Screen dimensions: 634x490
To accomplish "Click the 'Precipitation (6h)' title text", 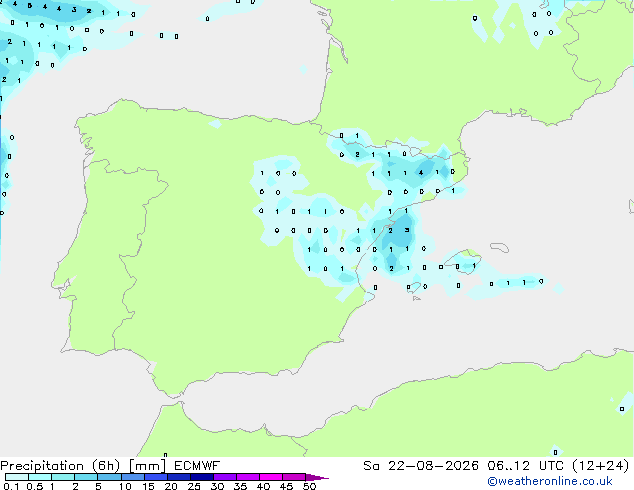I will 60,466.
